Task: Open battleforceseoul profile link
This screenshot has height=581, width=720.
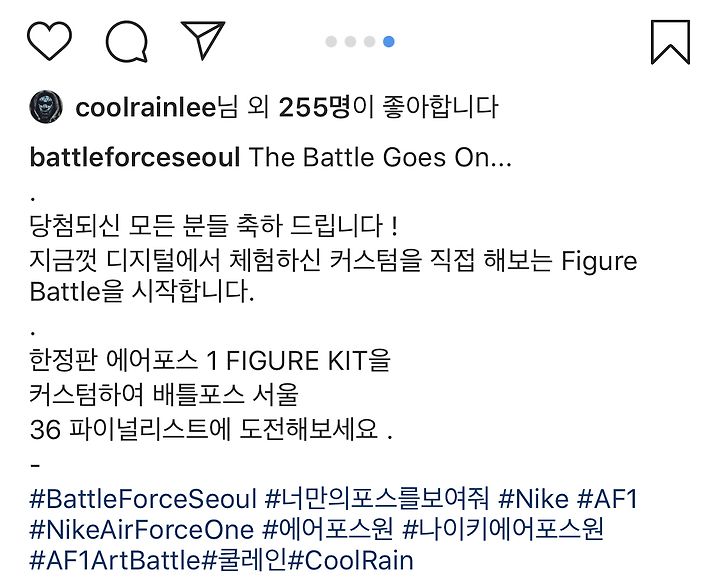Action: pos(135,158)
